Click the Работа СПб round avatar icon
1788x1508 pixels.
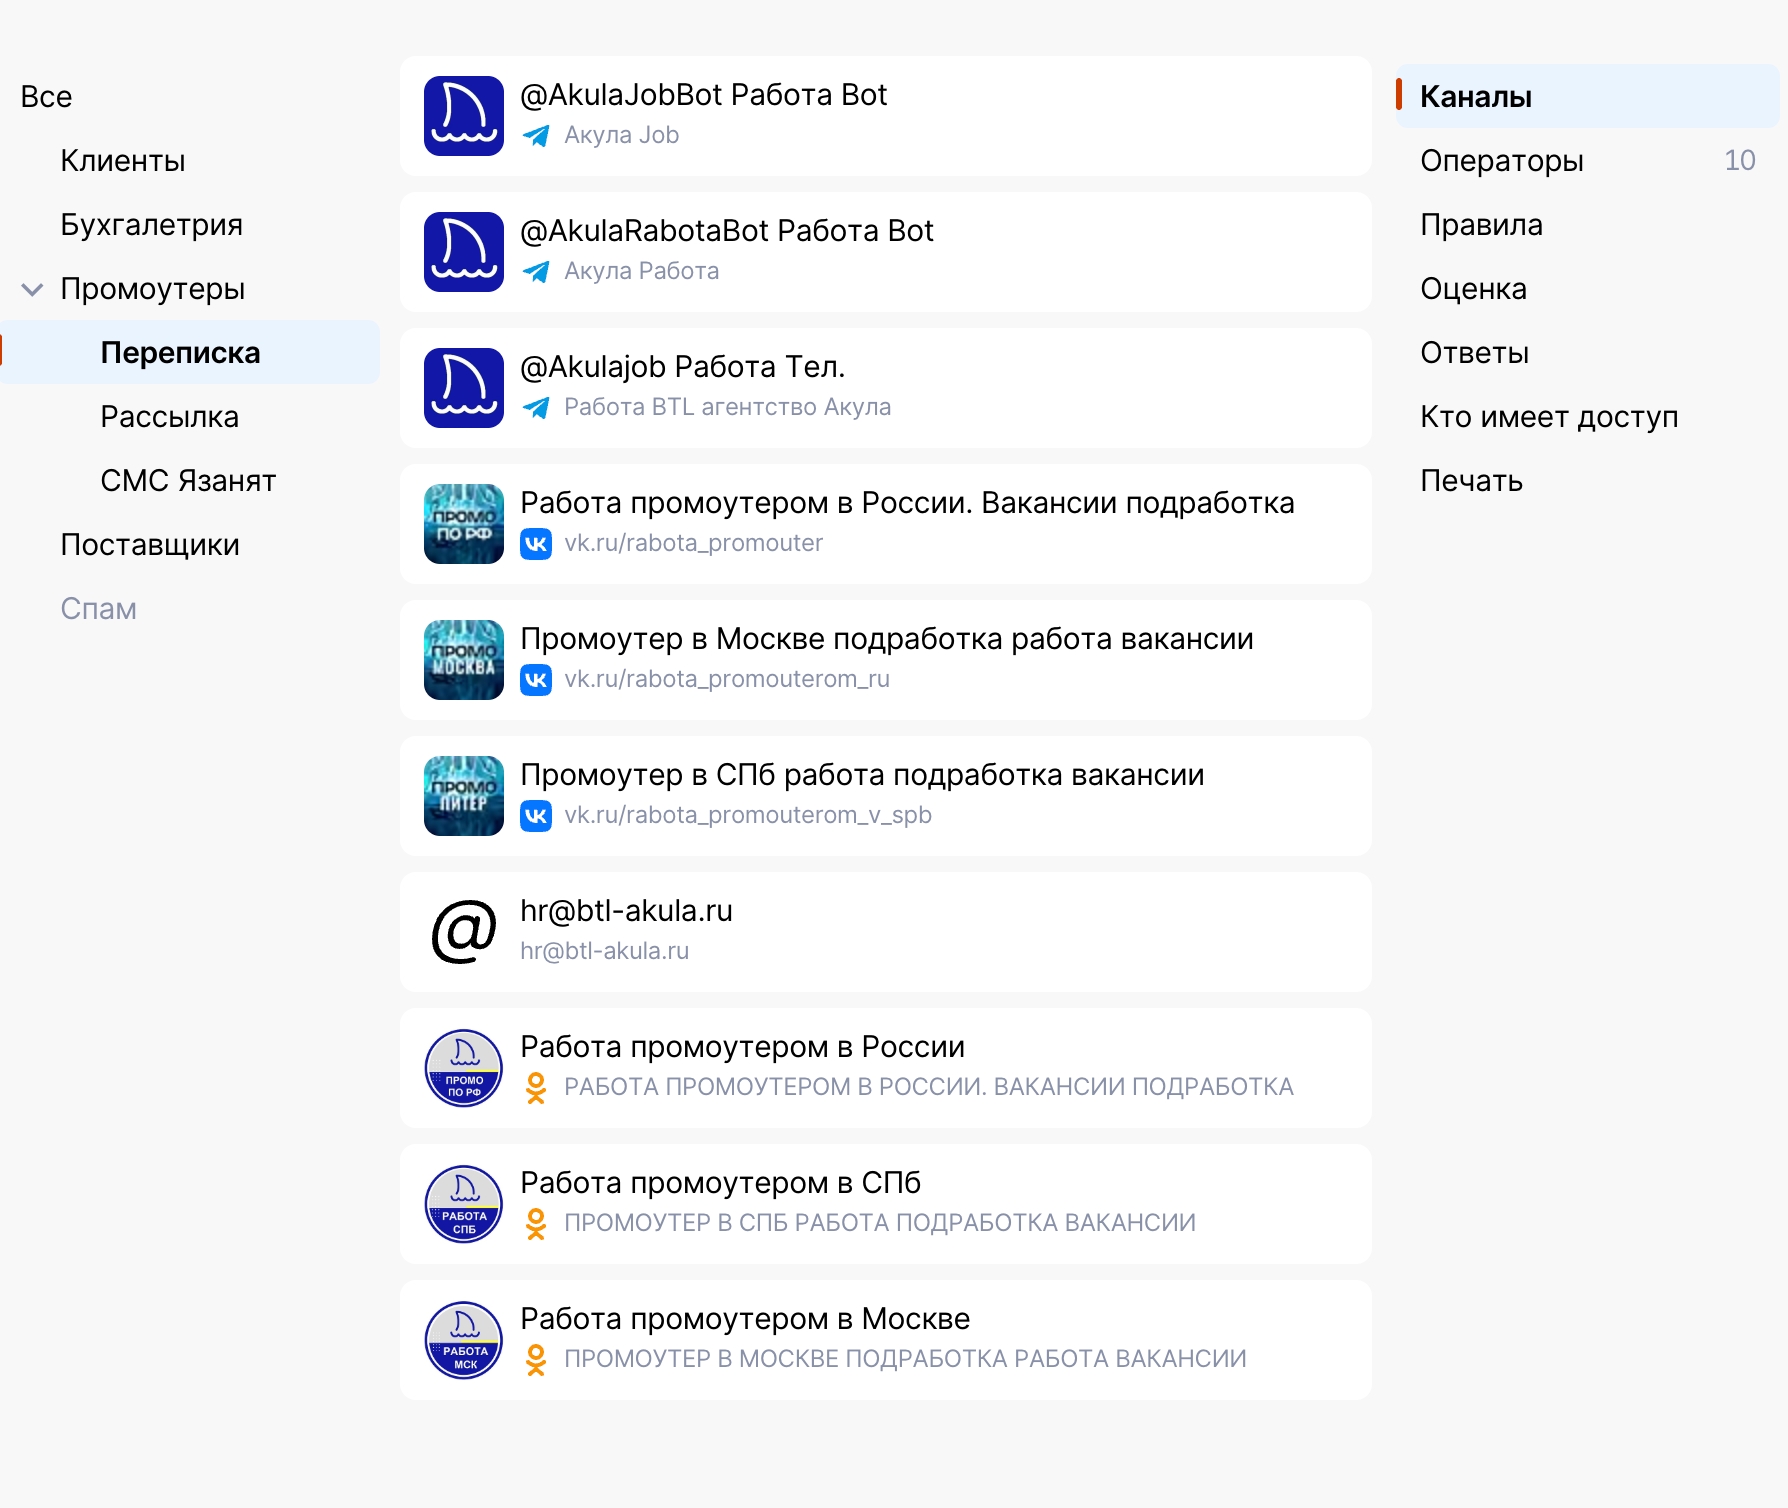463,1204
